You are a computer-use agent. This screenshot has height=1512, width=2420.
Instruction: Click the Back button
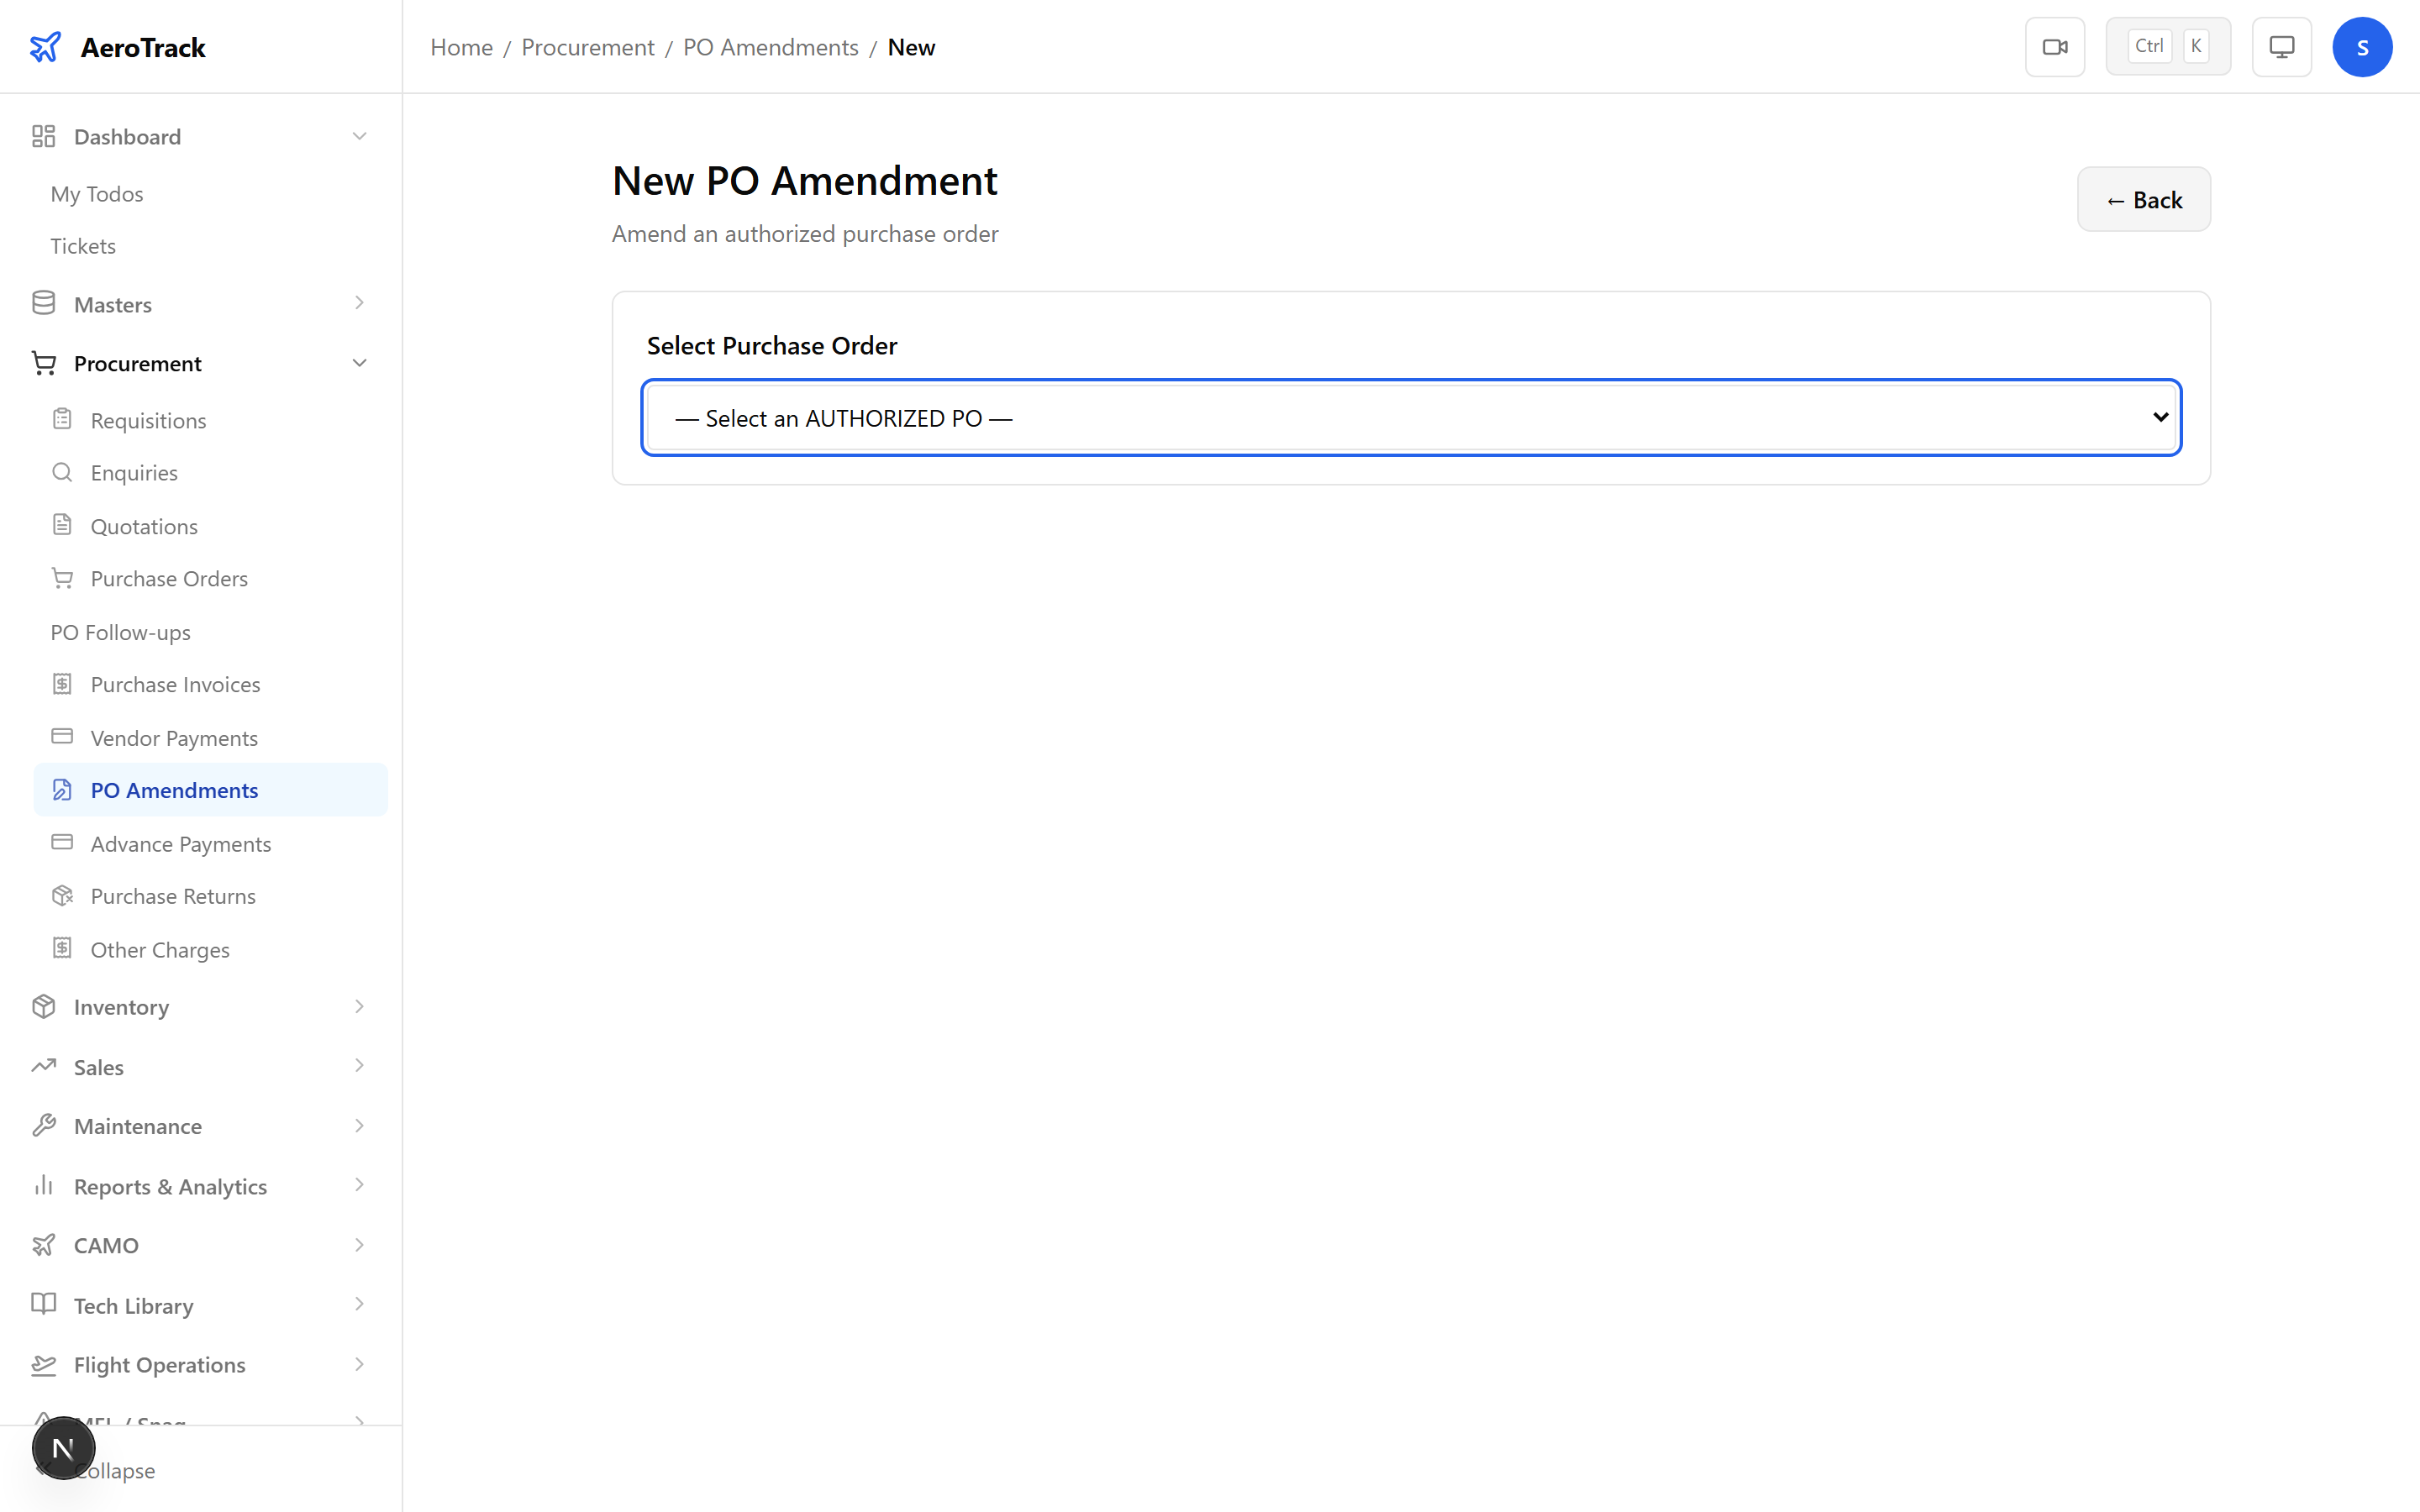(x=2143, y=199)
